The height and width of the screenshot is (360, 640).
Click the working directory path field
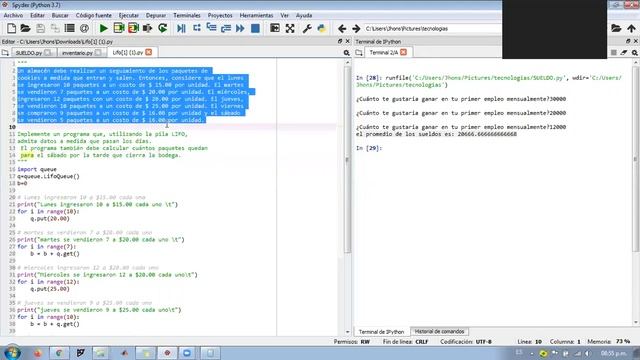tap(433, 29)
